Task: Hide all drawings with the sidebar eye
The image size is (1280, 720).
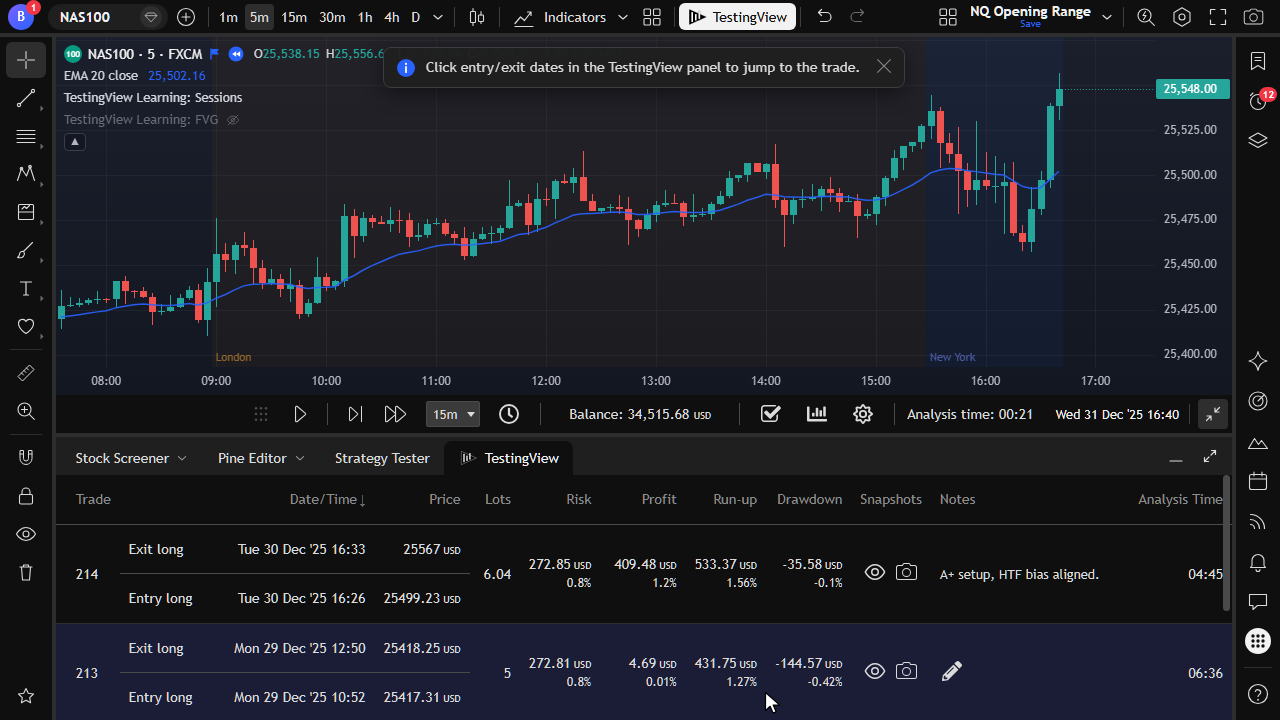Action: (26, 534)
